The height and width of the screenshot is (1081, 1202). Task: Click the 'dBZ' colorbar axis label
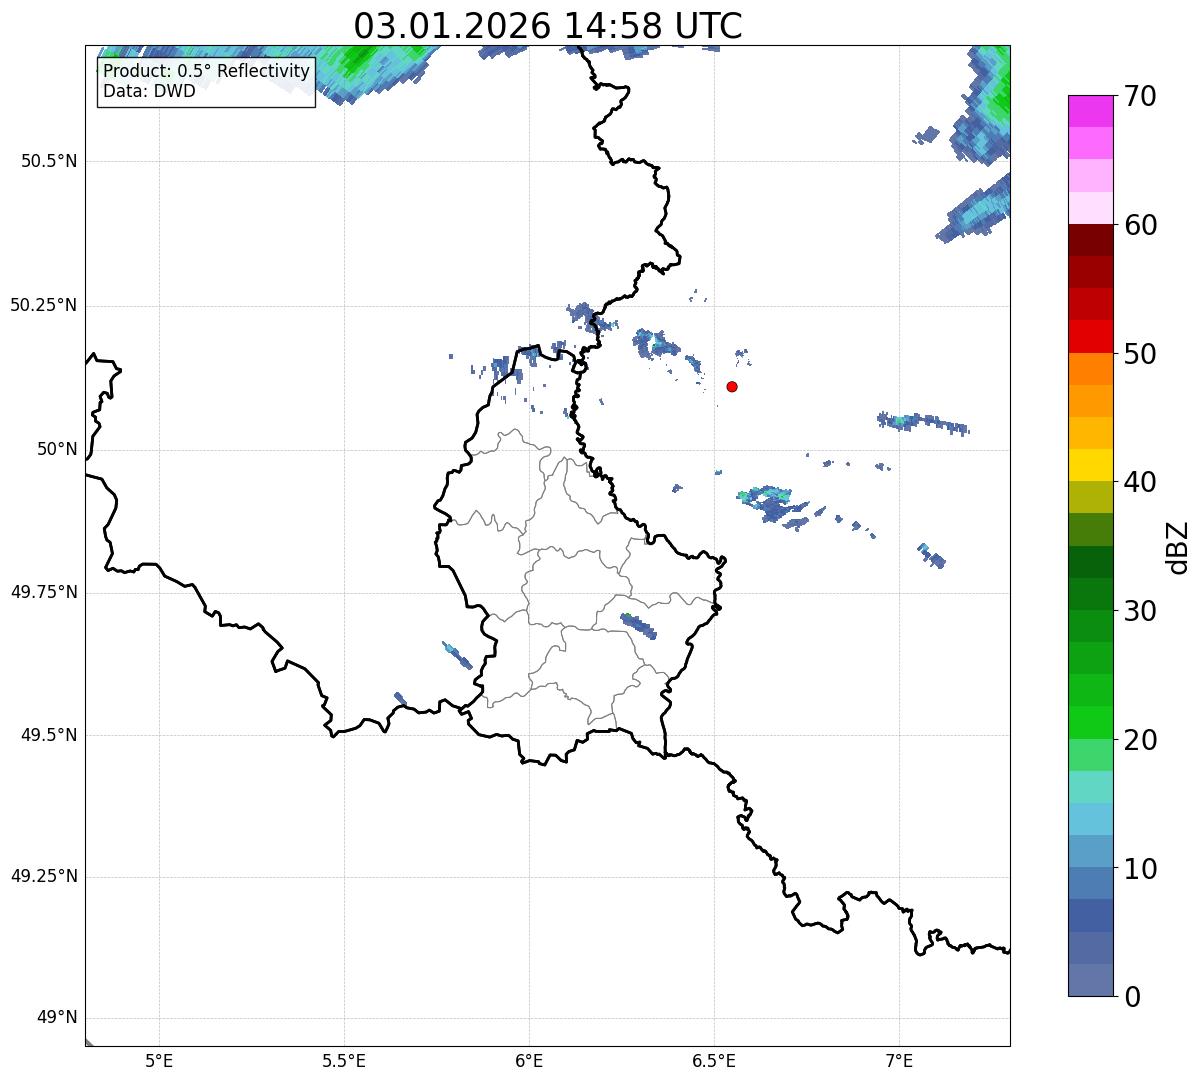pyautogui.click(x=1179, y=547)
